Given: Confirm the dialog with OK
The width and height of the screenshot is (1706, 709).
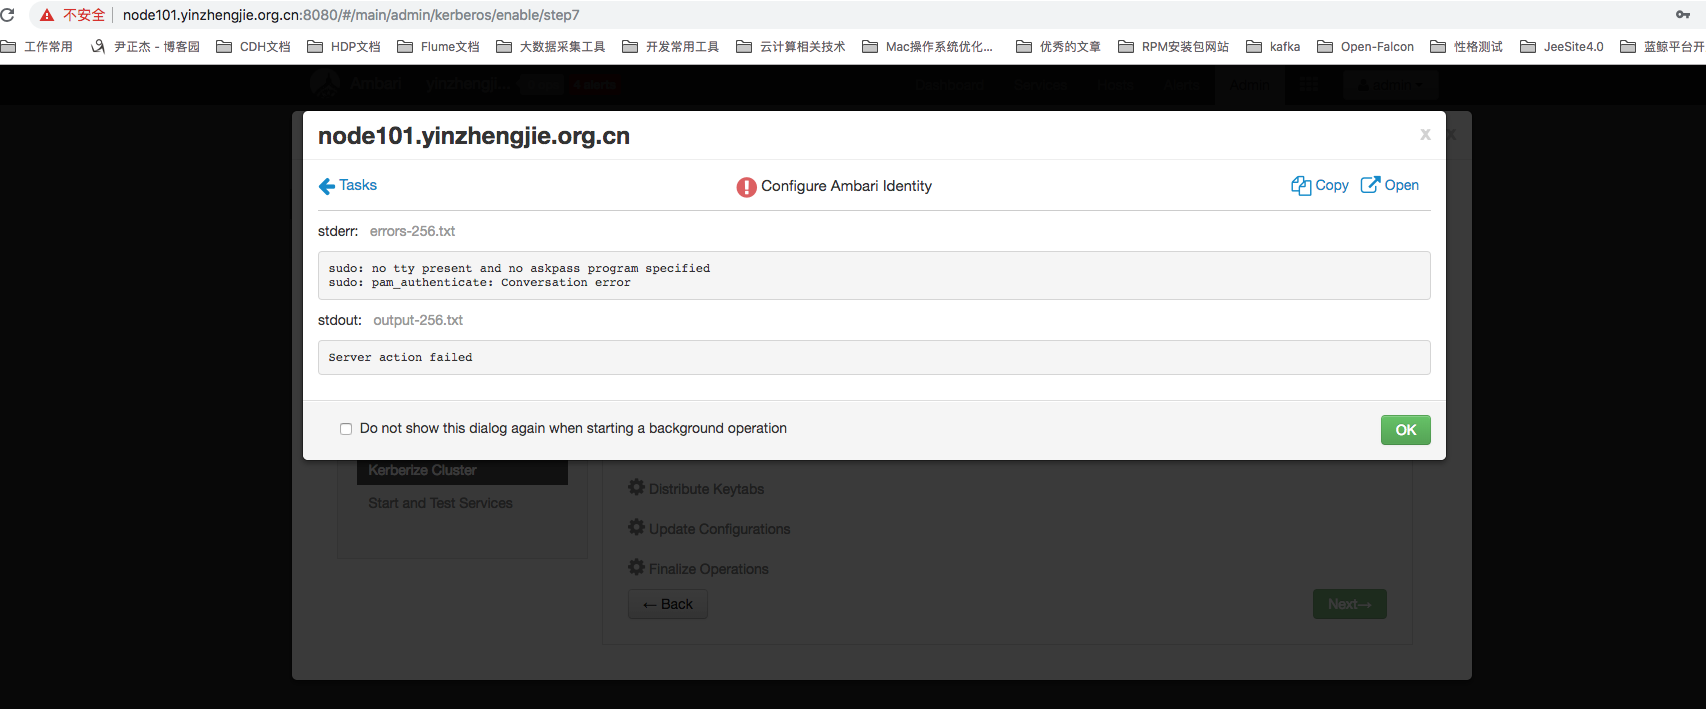Looking at the screenshot, I should (x=1405, y=430).
